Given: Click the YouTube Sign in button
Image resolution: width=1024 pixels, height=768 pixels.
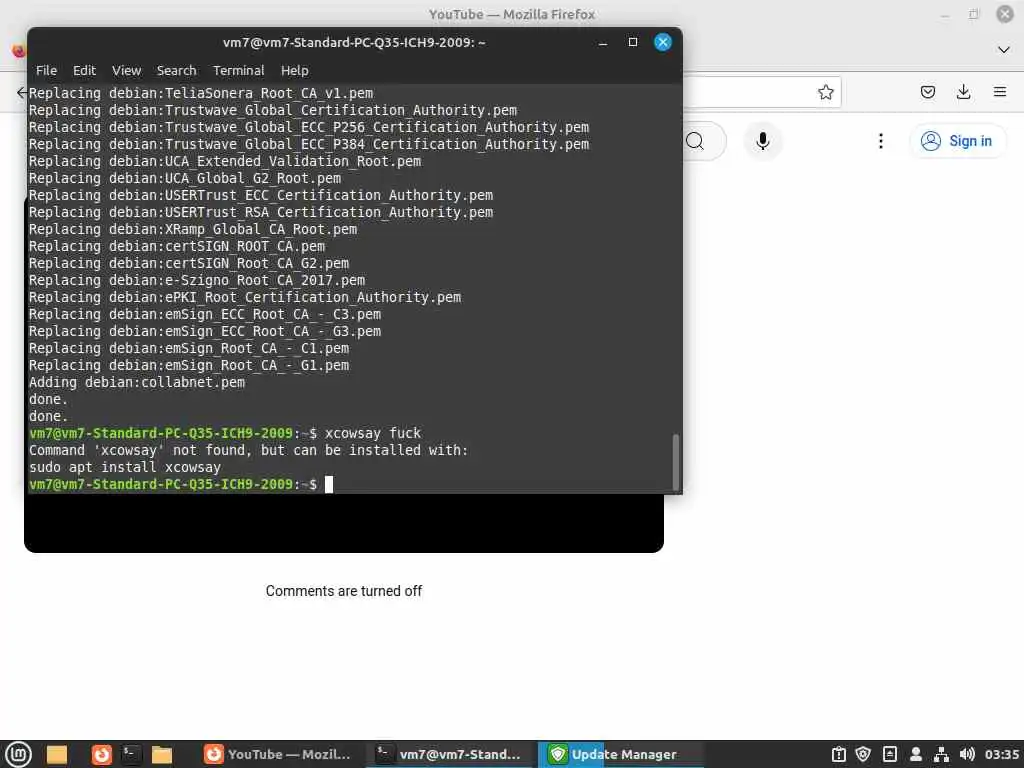Looking at the screenshot, I should (957, 141).
